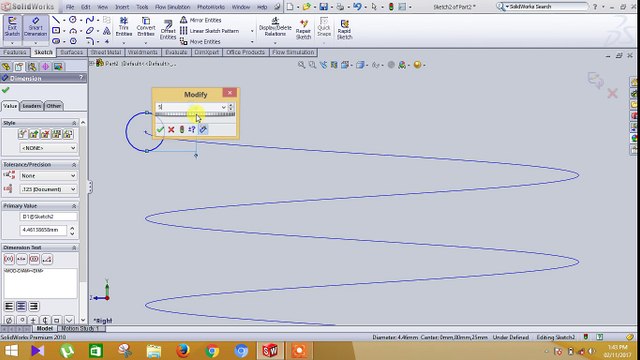Screen dimensions: 640x360
Task: Toggle Mark for drawing icon in Modify dialog
Action: coord(203,129)
